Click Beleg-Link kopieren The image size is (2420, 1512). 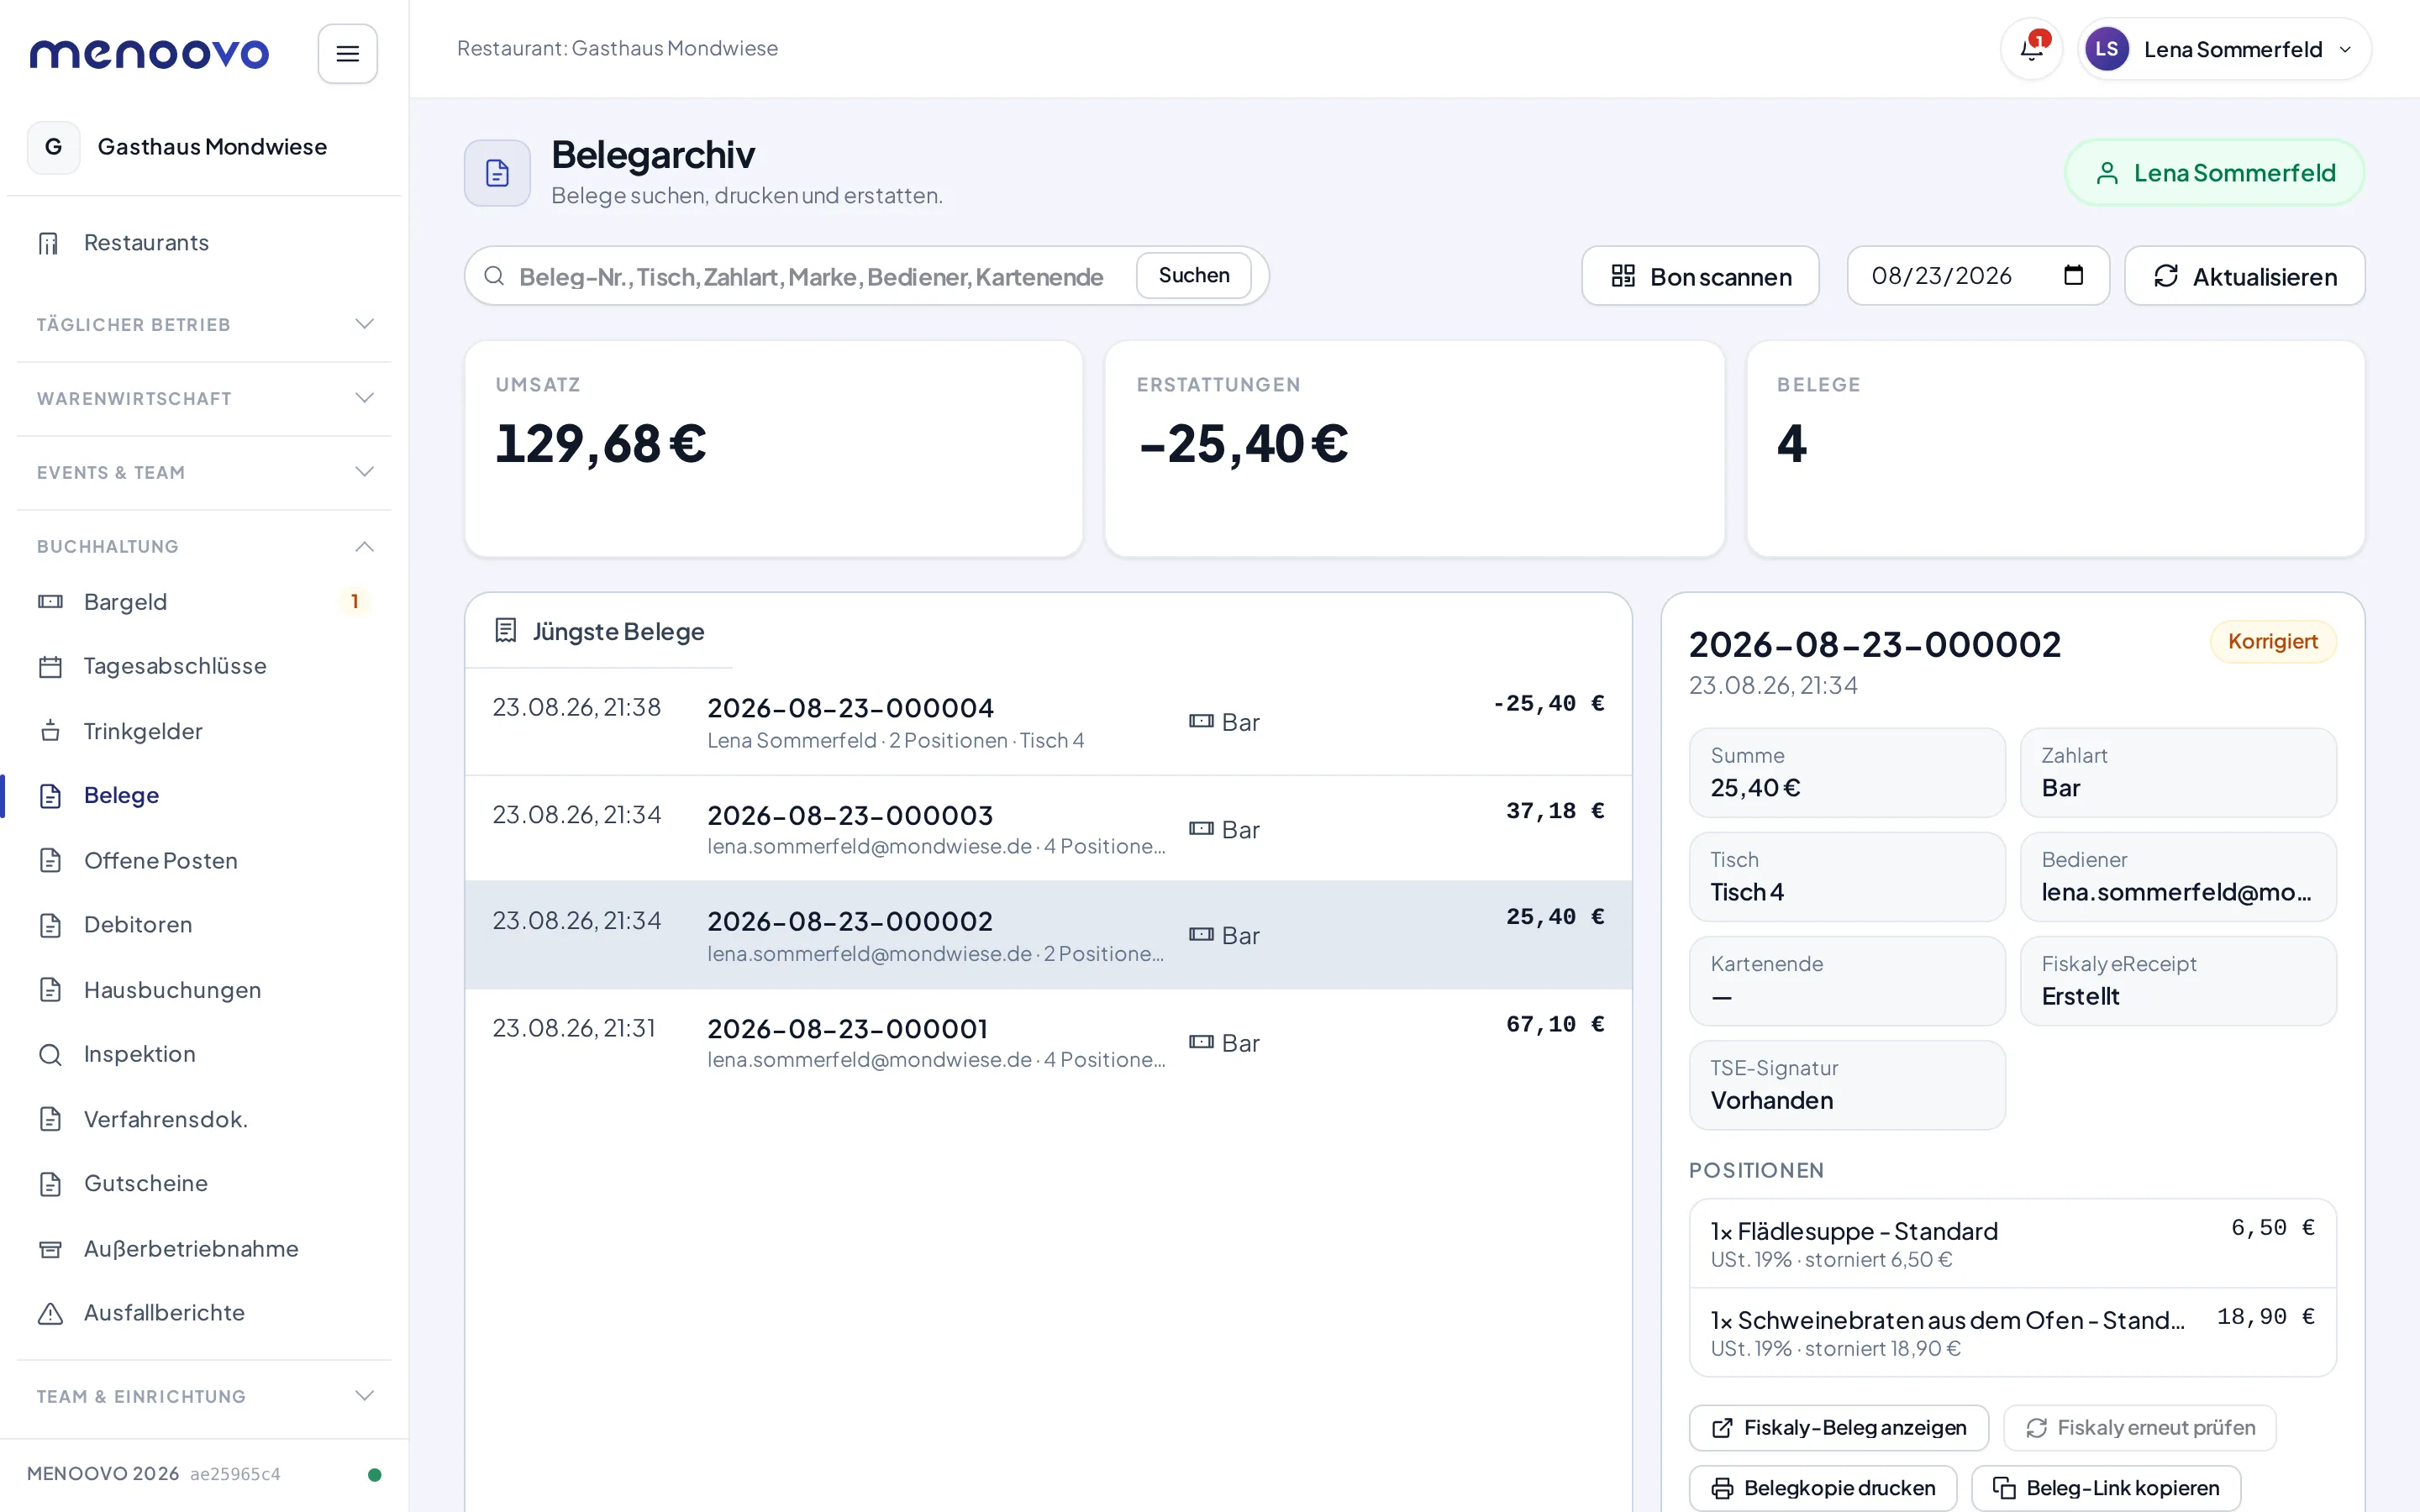click(x=2105, y=1488)
